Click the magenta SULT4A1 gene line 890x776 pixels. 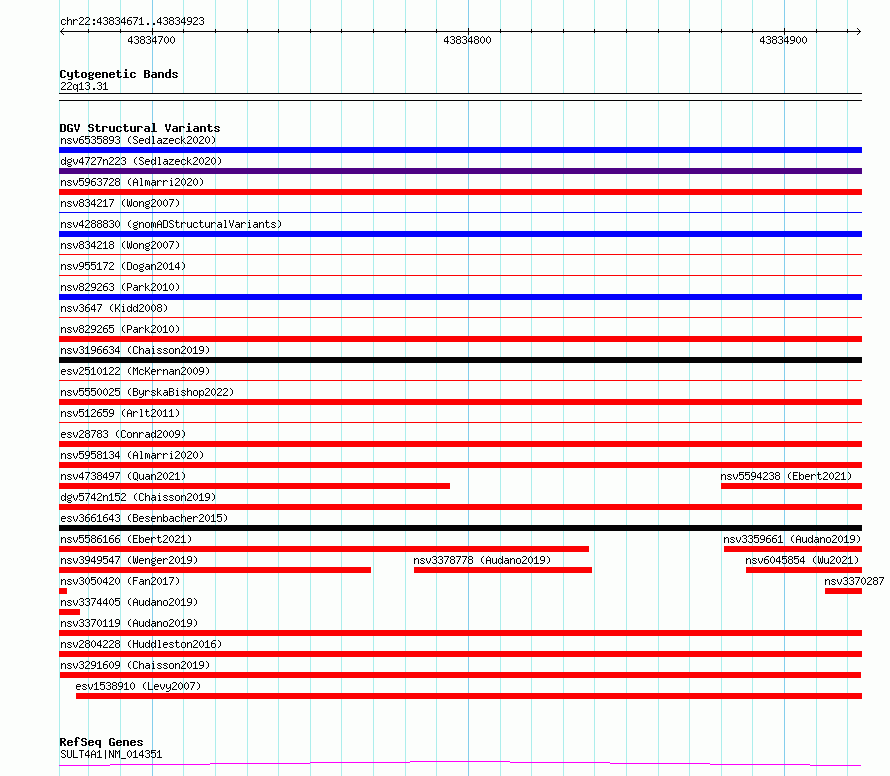460,764
